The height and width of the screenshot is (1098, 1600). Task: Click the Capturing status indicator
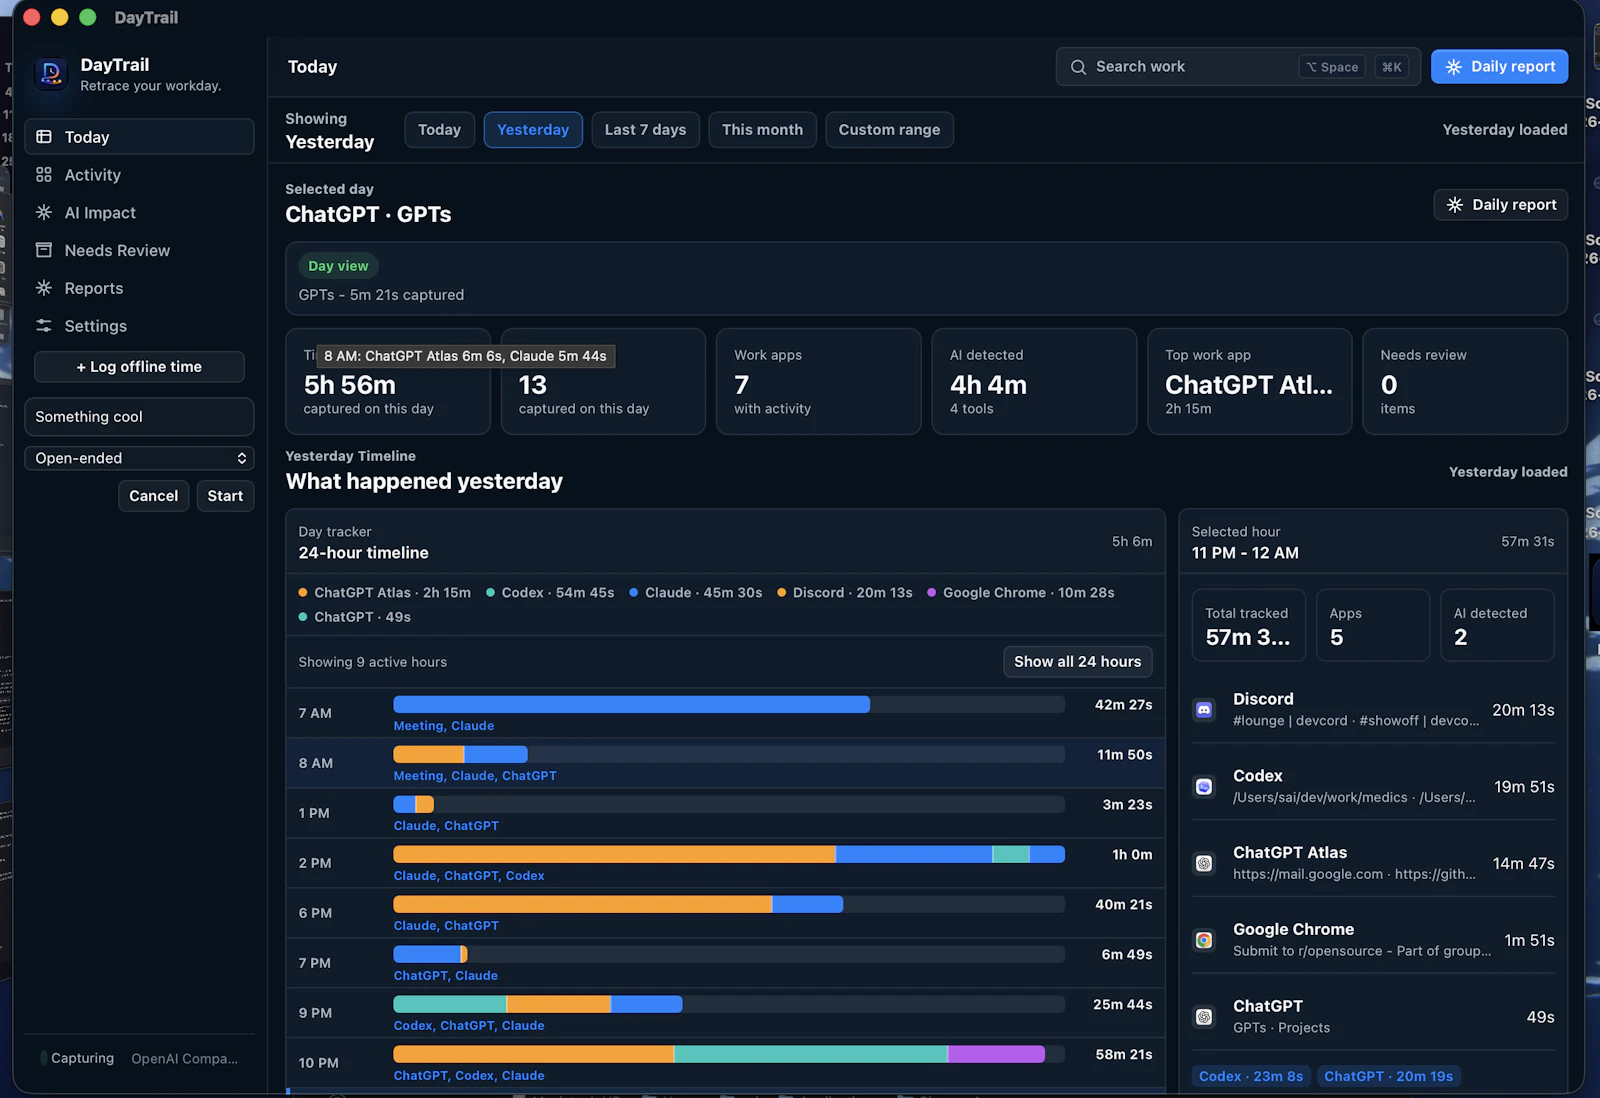77,1058
